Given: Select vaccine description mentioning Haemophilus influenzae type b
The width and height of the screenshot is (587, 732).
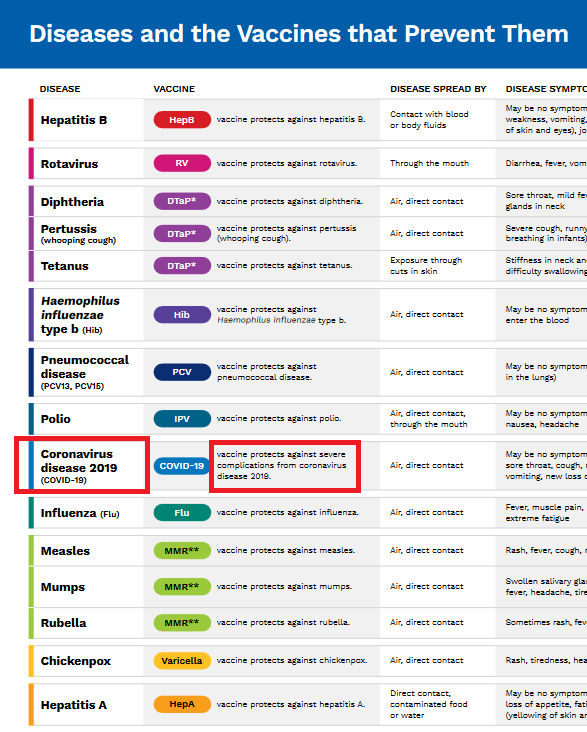Looking at the screenshot, I should [x=281, y=315].
